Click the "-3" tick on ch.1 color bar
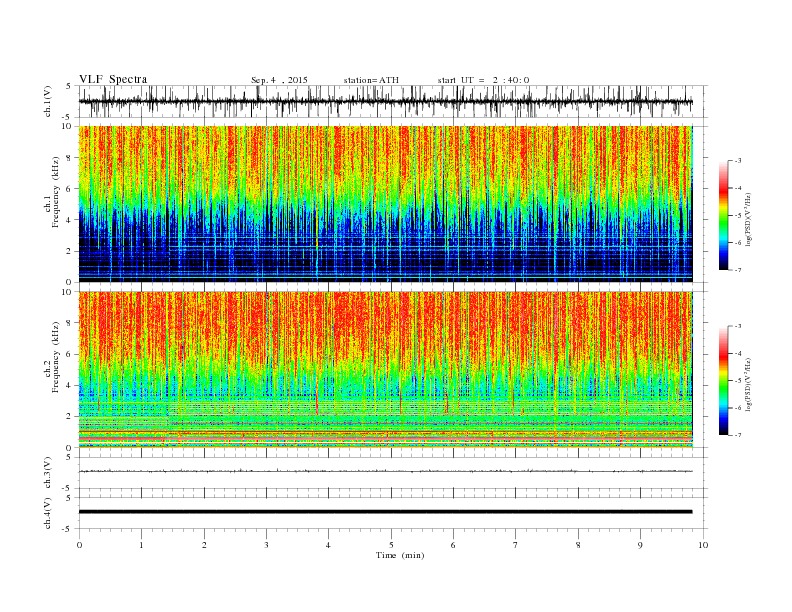Image resolution: width=792 pixels, height=612 pixels. point(738,161)
